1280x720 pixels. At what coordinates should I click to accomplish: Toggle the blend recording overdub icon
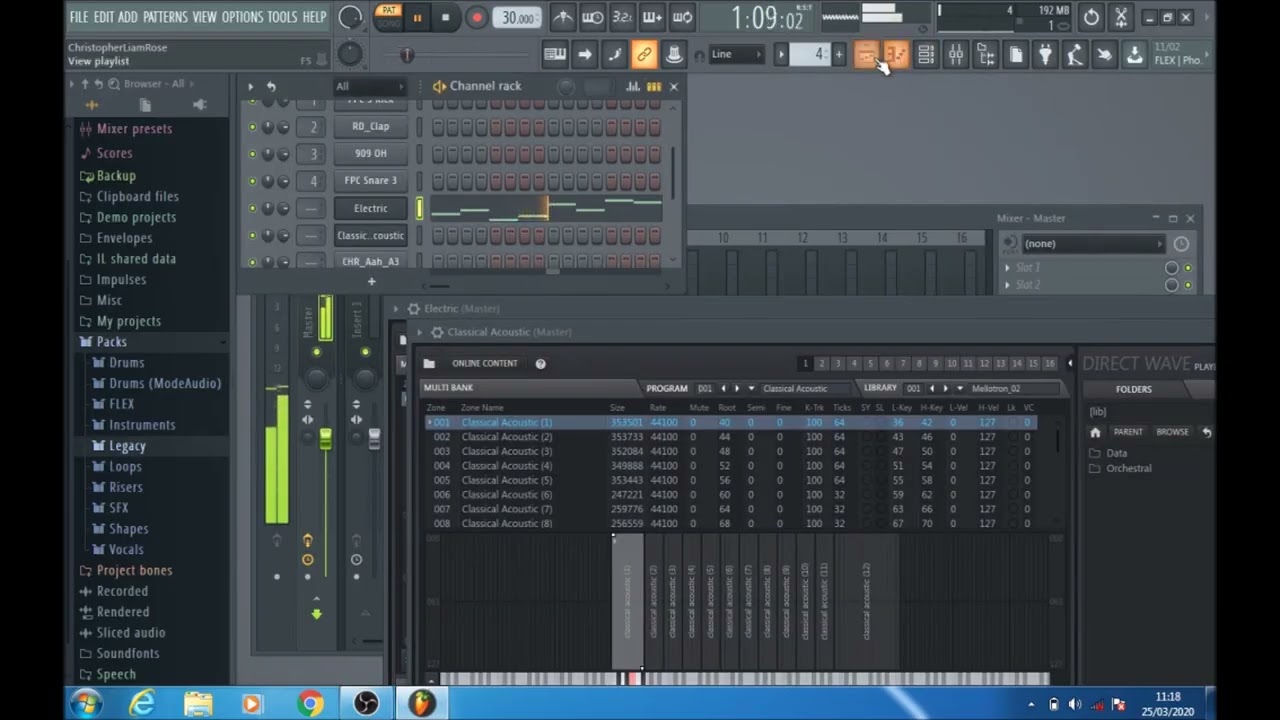pos(652,17)
